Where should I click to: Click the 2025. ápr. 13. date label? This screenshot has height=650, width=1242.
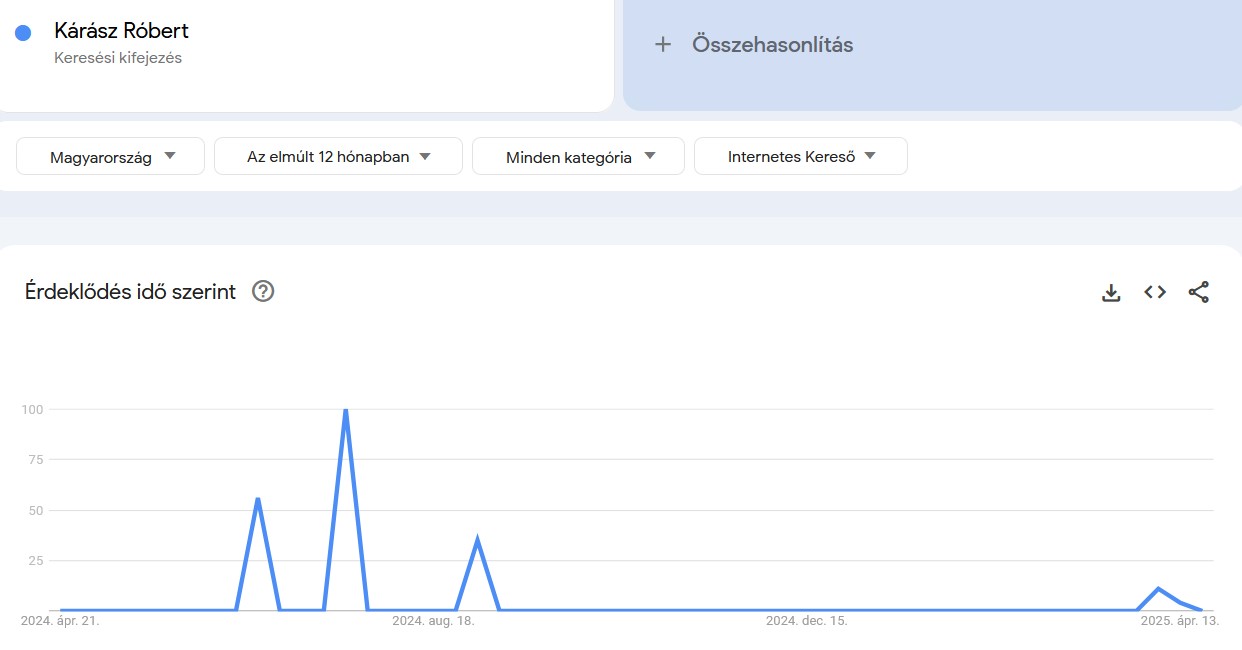click(x=1179, y=620)
